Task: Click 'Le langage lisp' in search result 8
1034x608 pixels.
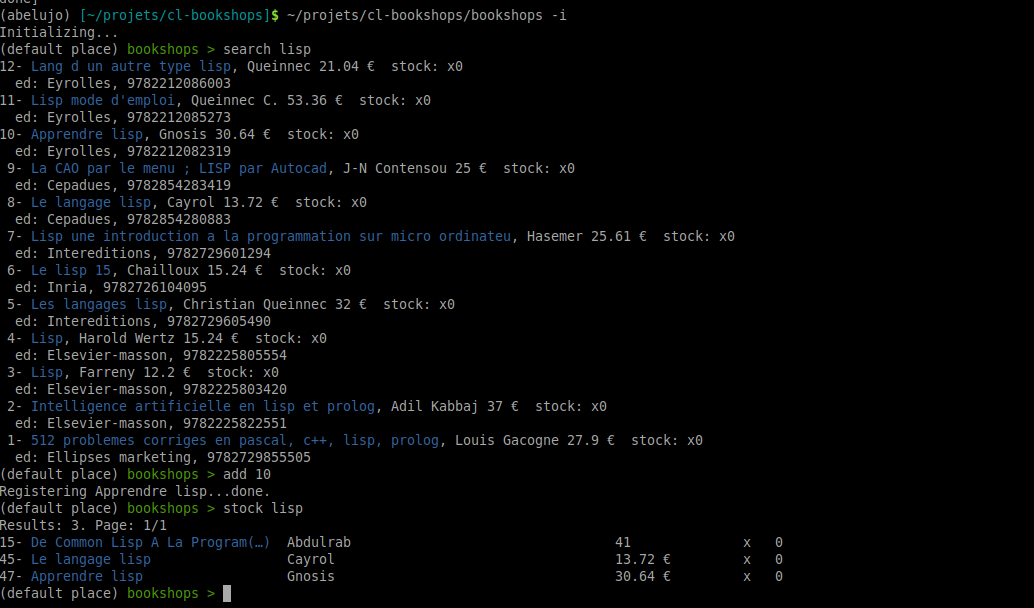Action: 90,202
